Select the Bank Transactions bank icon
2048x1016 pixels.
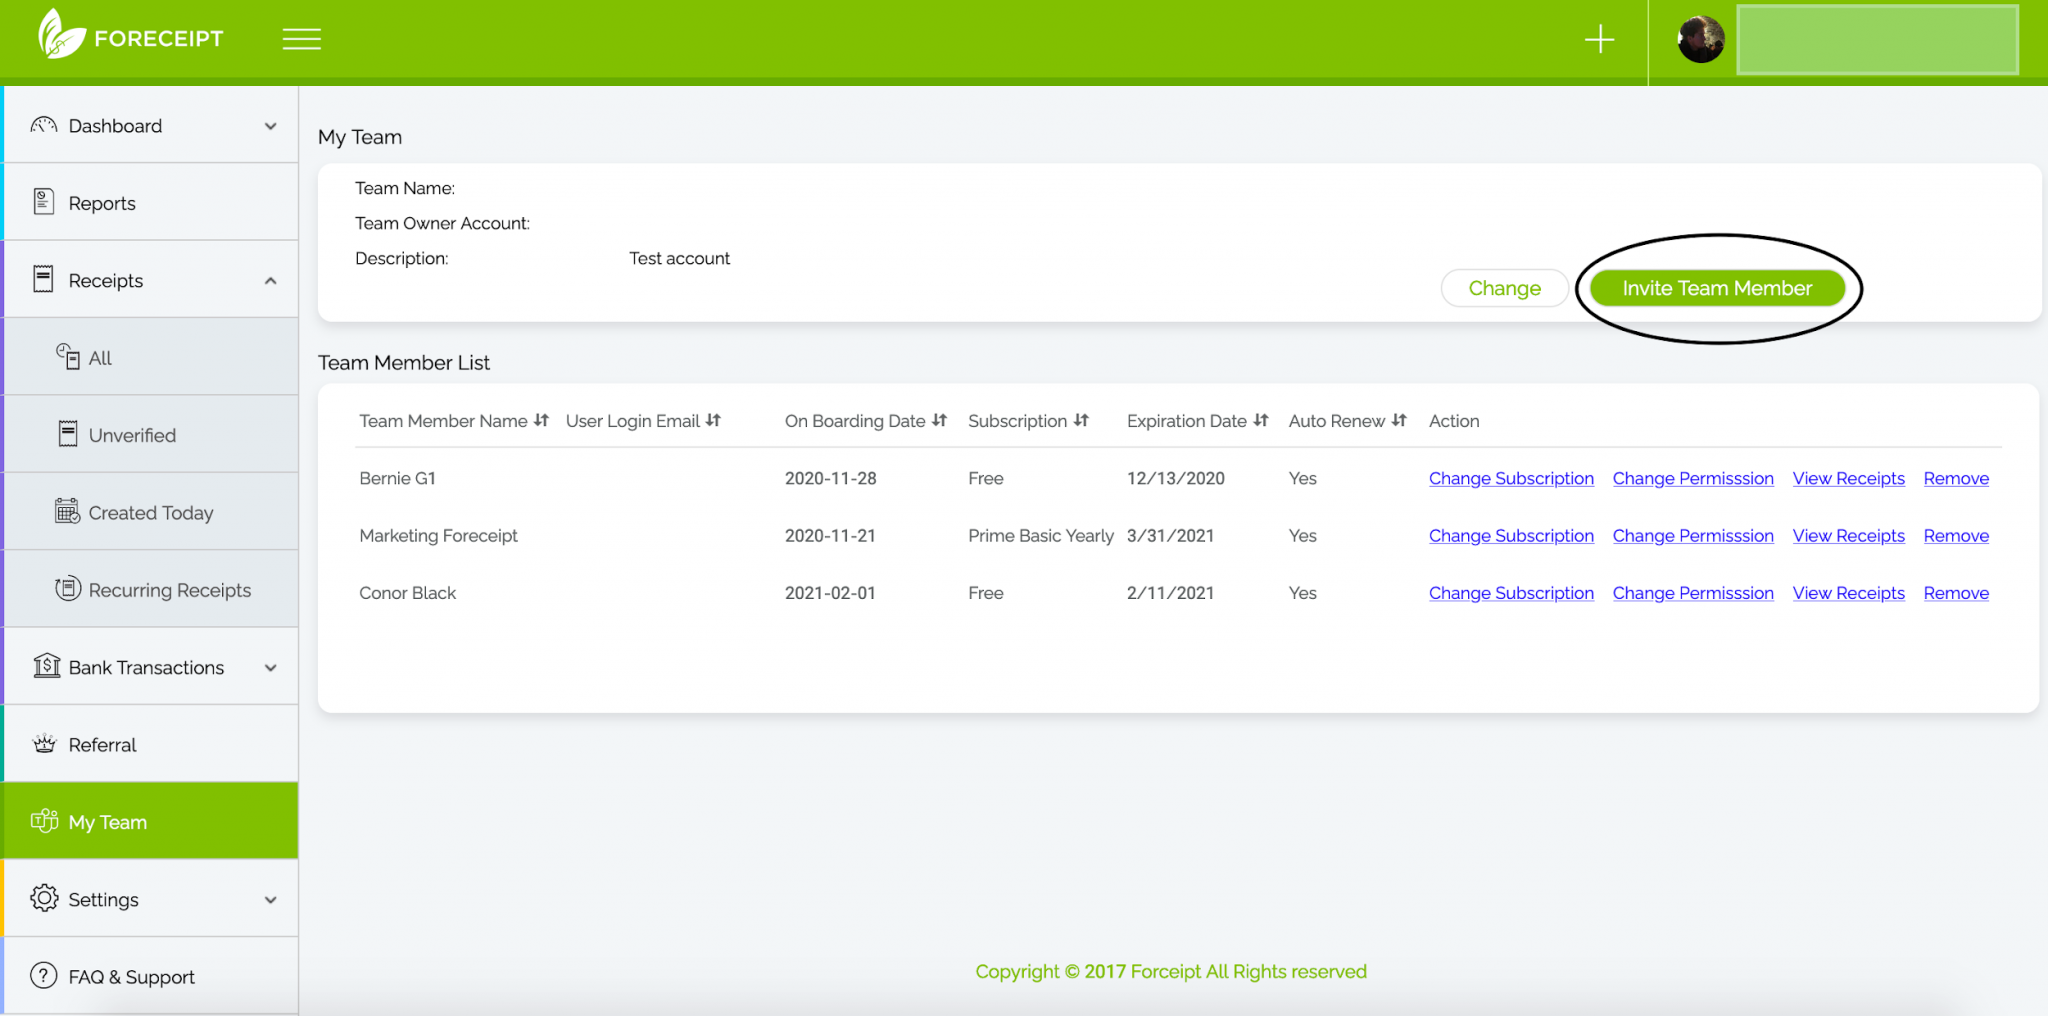pyautogui.click(x=43, y=666)
